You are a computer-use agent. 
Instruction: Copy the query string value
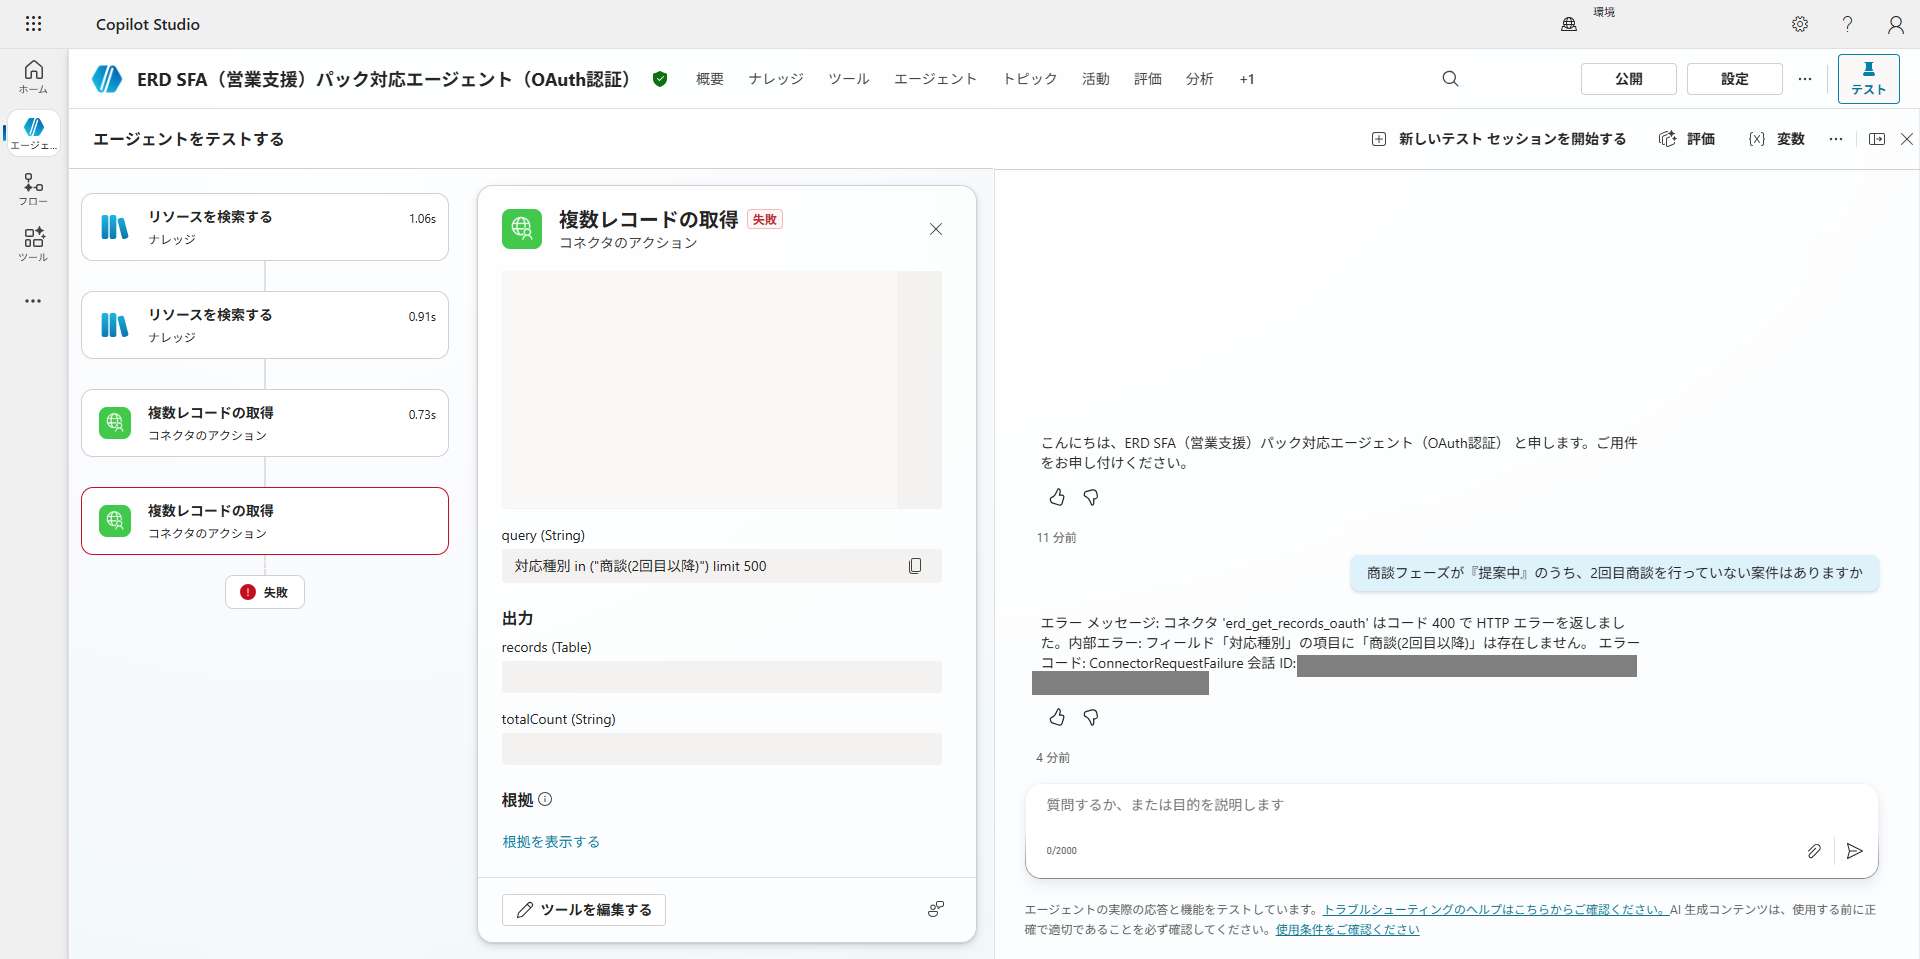[x=915, y=566]
